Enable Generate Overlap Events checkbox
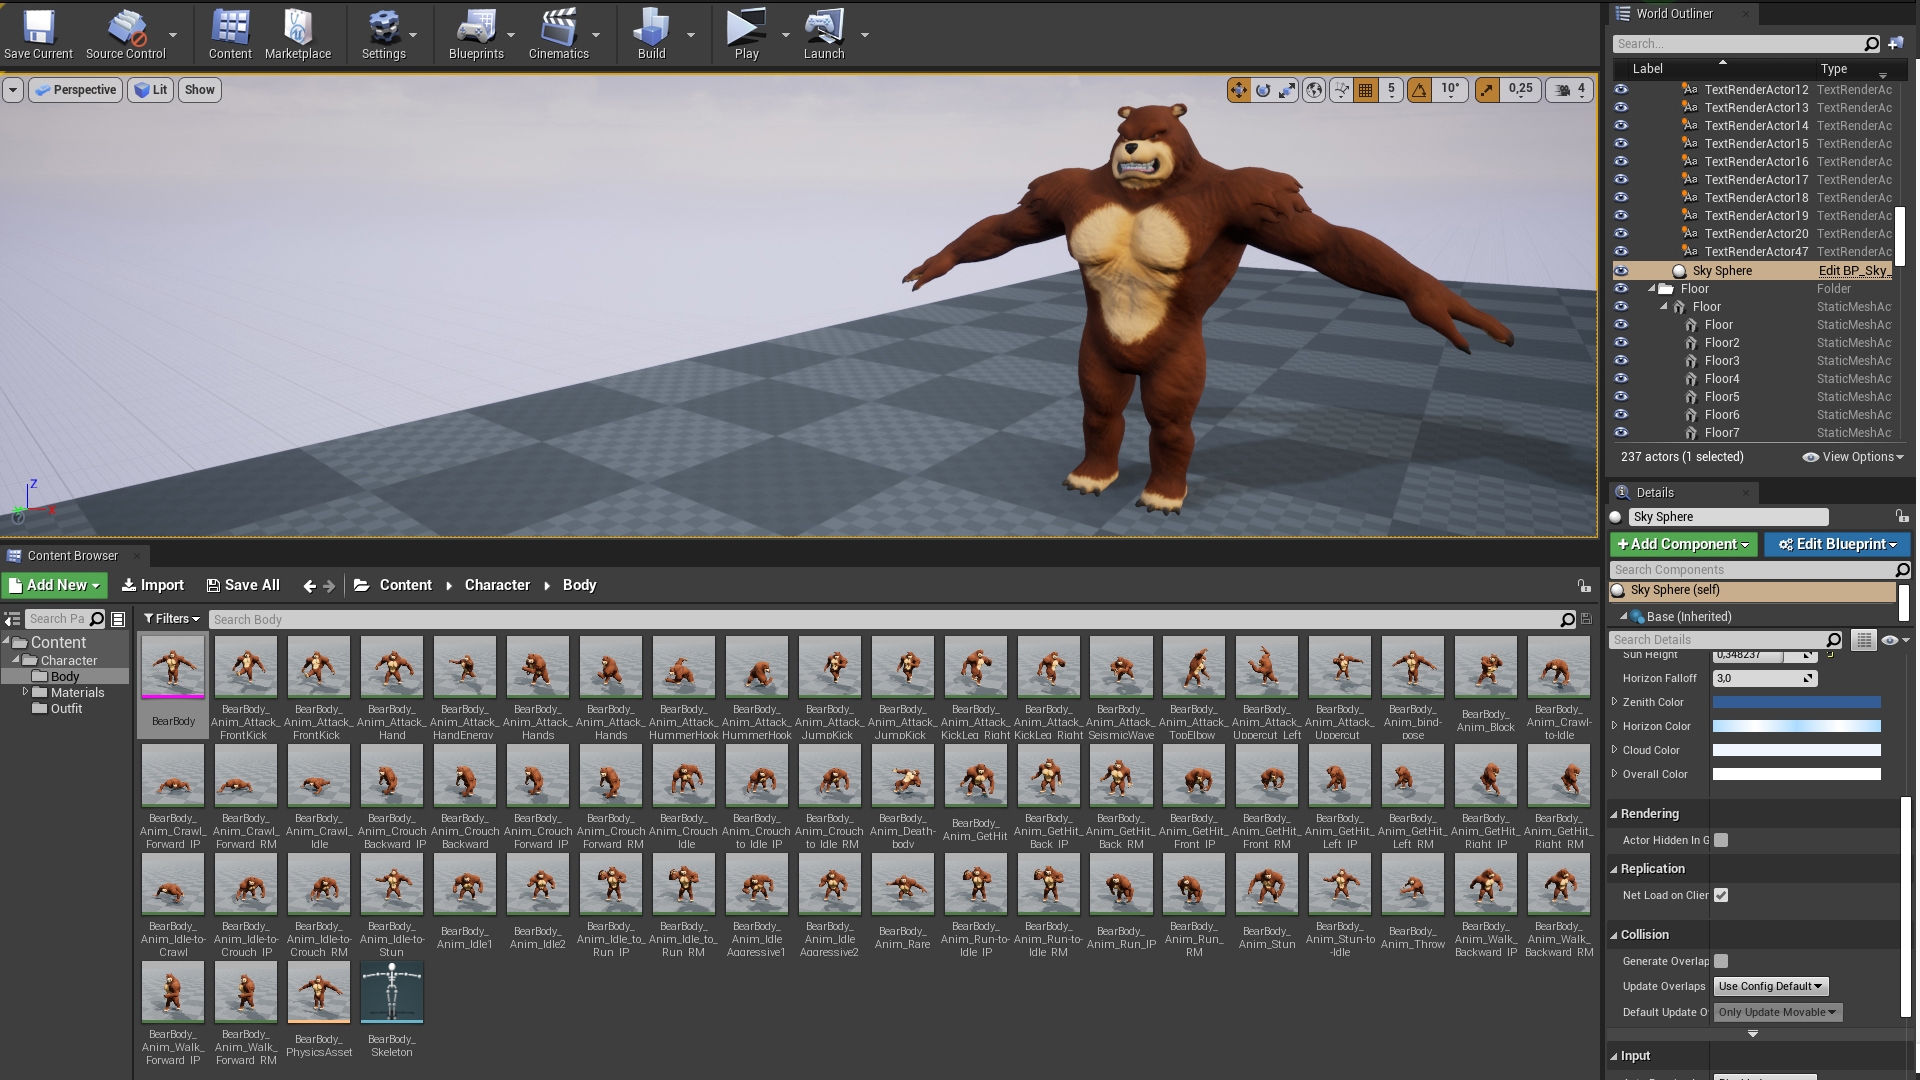Viewport: 1920px width, 1080px height. (1721, 961)
